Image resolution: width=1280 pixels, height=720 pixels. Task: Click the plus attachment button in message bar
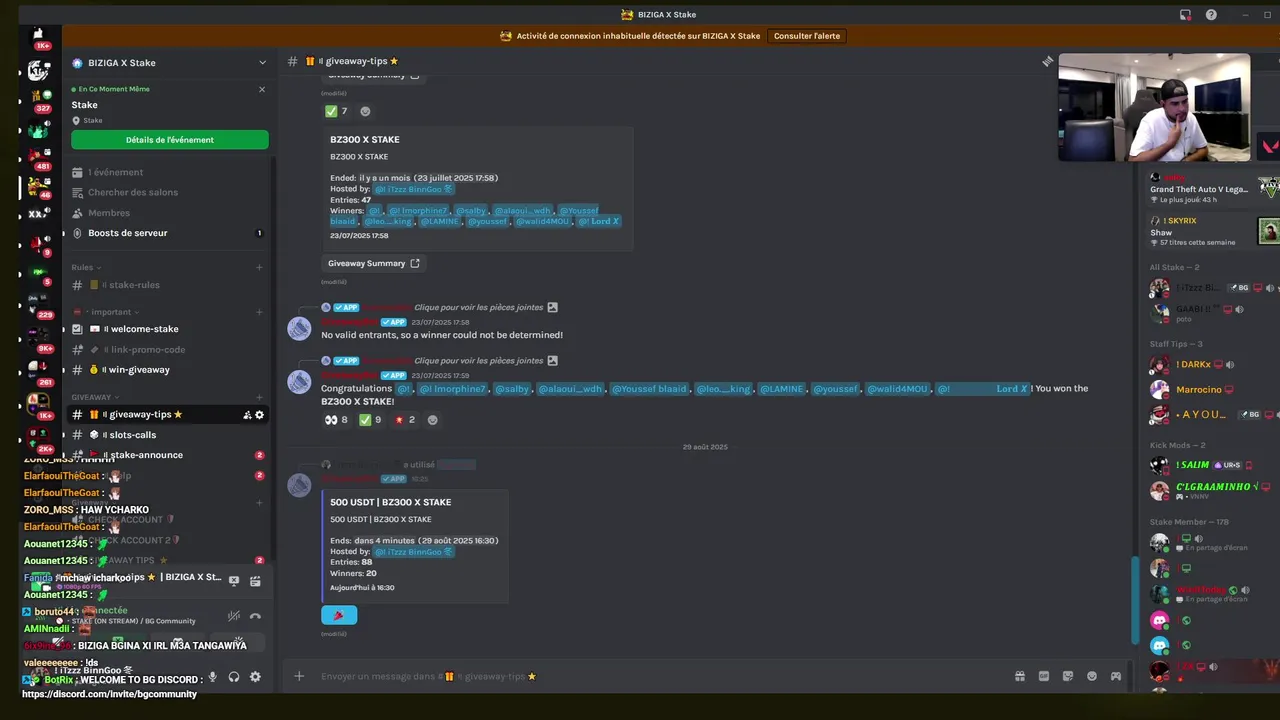(298, 676)
